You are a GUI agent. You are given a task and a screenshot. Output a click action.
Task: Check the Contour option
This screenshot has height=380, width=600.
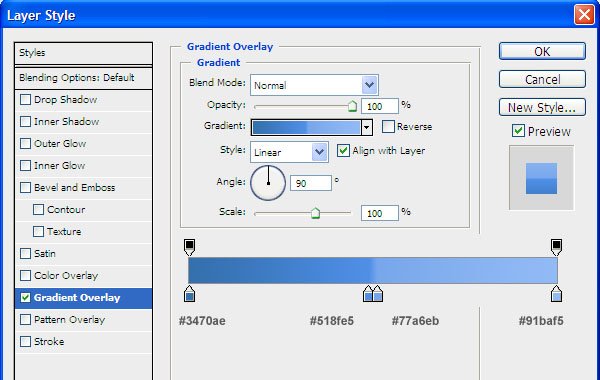coord(38,210)
